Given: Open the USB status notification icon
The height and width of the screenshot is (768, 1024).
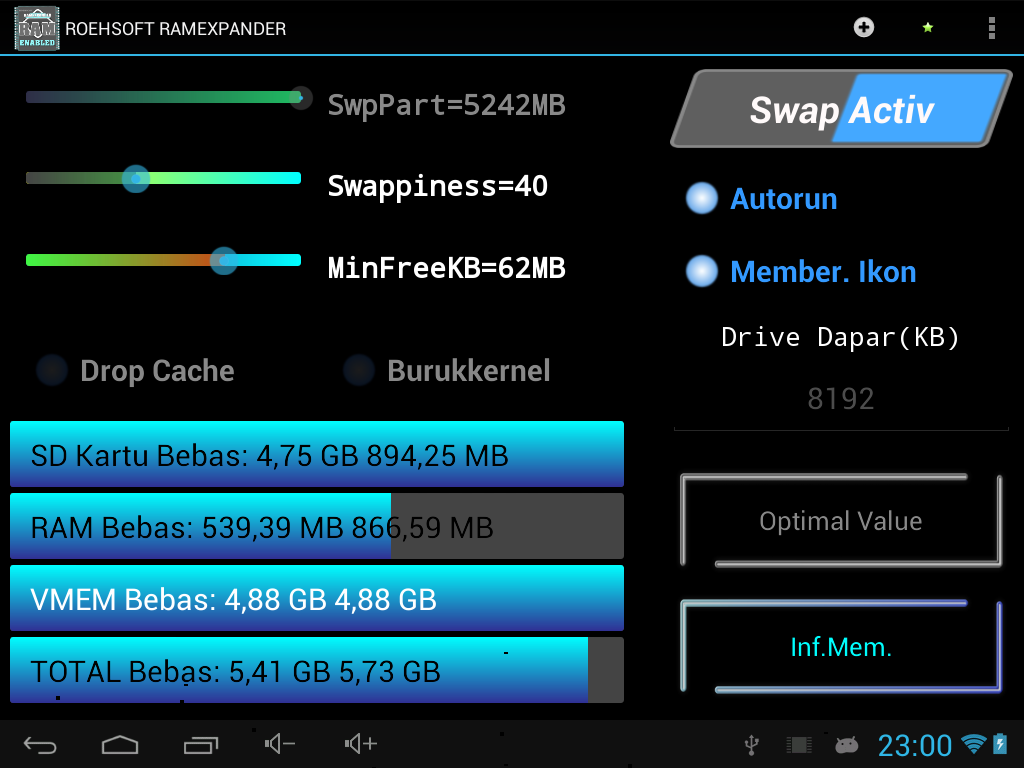Looking at the screenshot, I should (x=752, y=744).
